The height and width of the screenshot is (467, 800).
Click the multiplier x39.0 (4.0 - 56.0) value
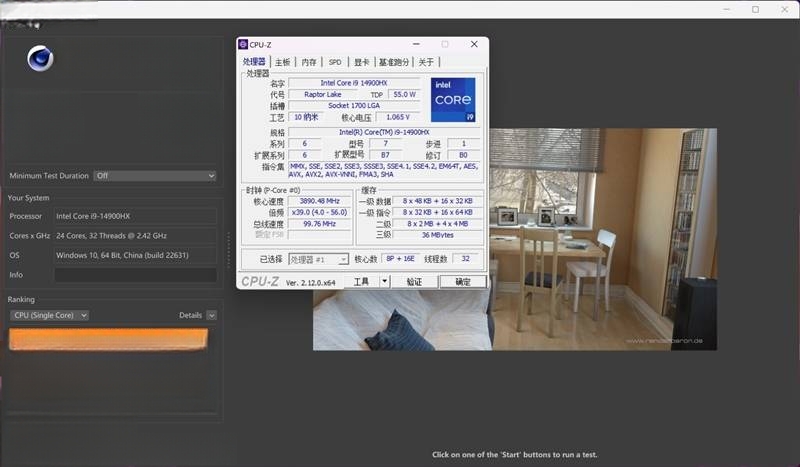[320, 212]
